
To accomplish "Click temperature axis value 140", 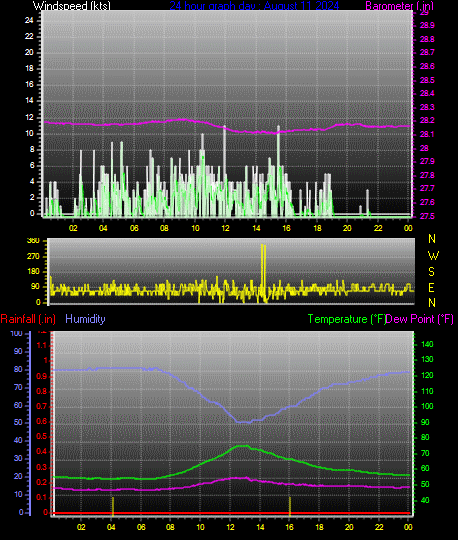I will click(427, 344).
